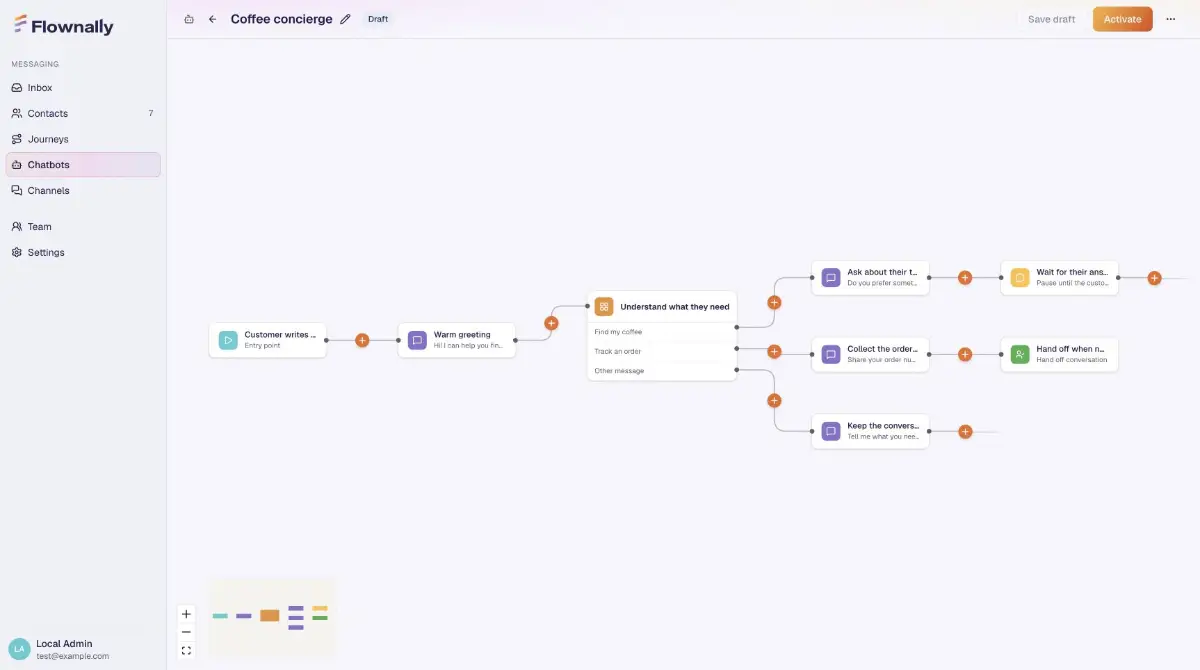1200x670 pixels.
Task: Click the LA avatar
Action: (19, 649)
